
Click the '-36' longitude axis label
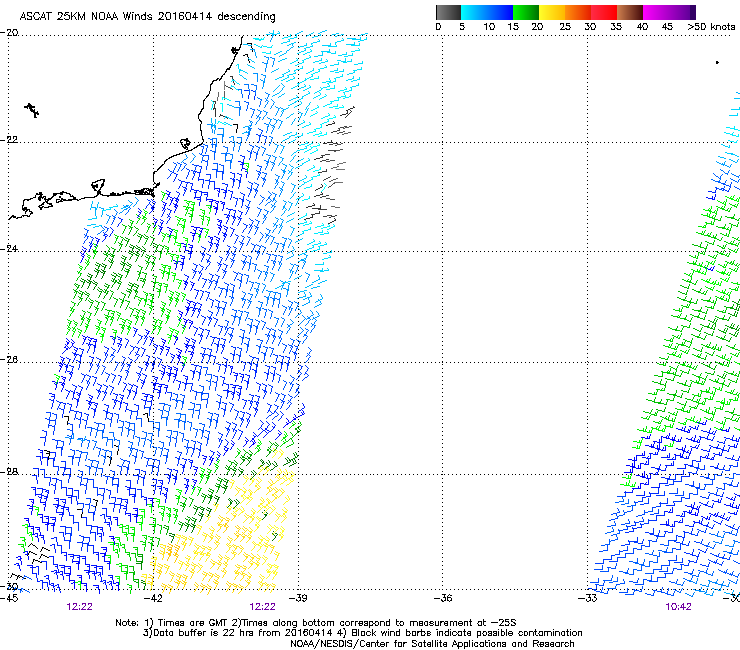tap(443, 598)
